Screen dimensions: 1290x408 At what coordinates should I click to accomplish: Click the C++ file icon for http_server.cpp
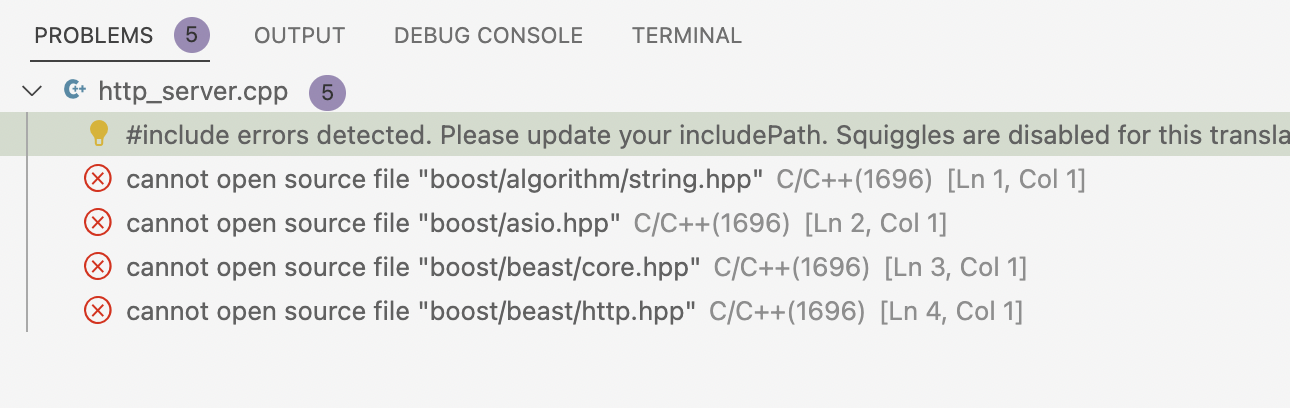point(74,91)
